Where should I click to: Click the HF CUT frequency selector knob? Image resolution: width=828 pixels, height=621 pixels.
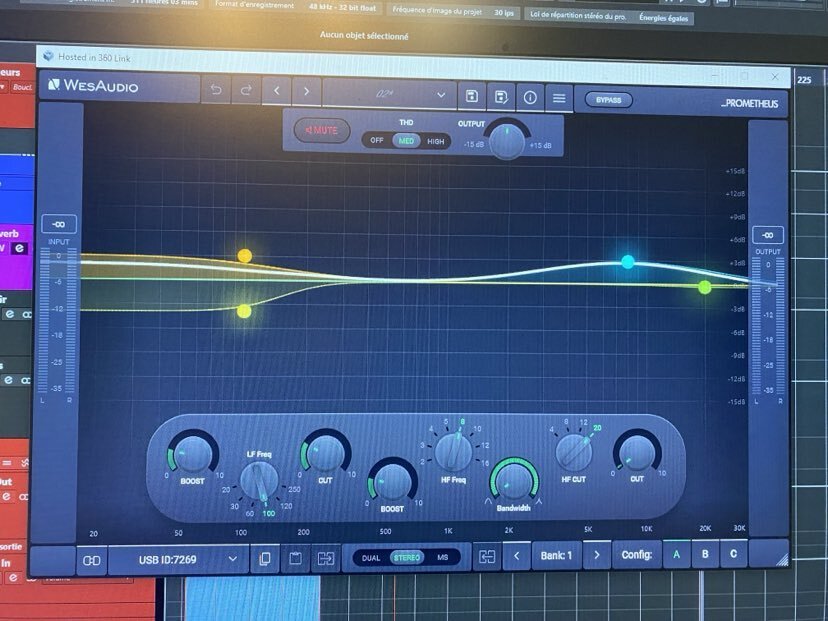[573, 453]
